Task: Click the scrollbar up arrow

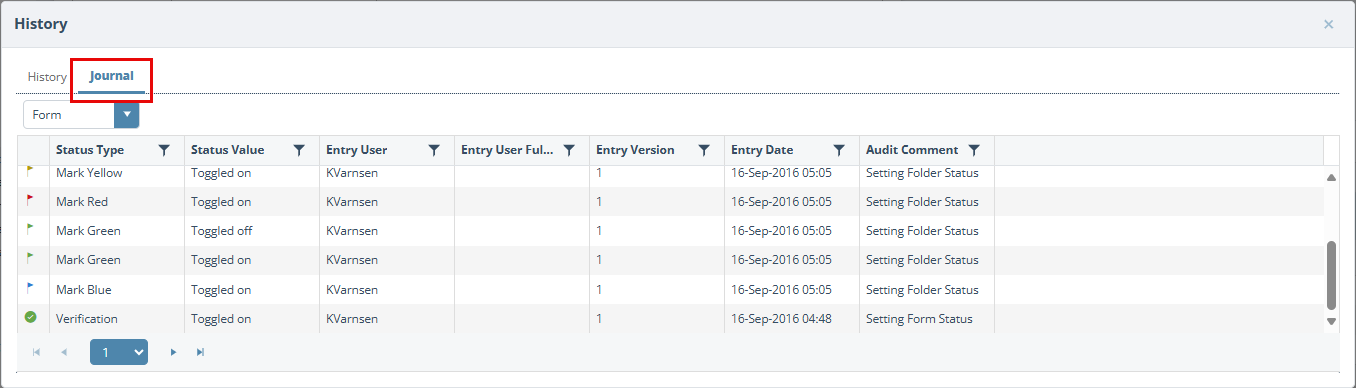Action: [1331, 177]
